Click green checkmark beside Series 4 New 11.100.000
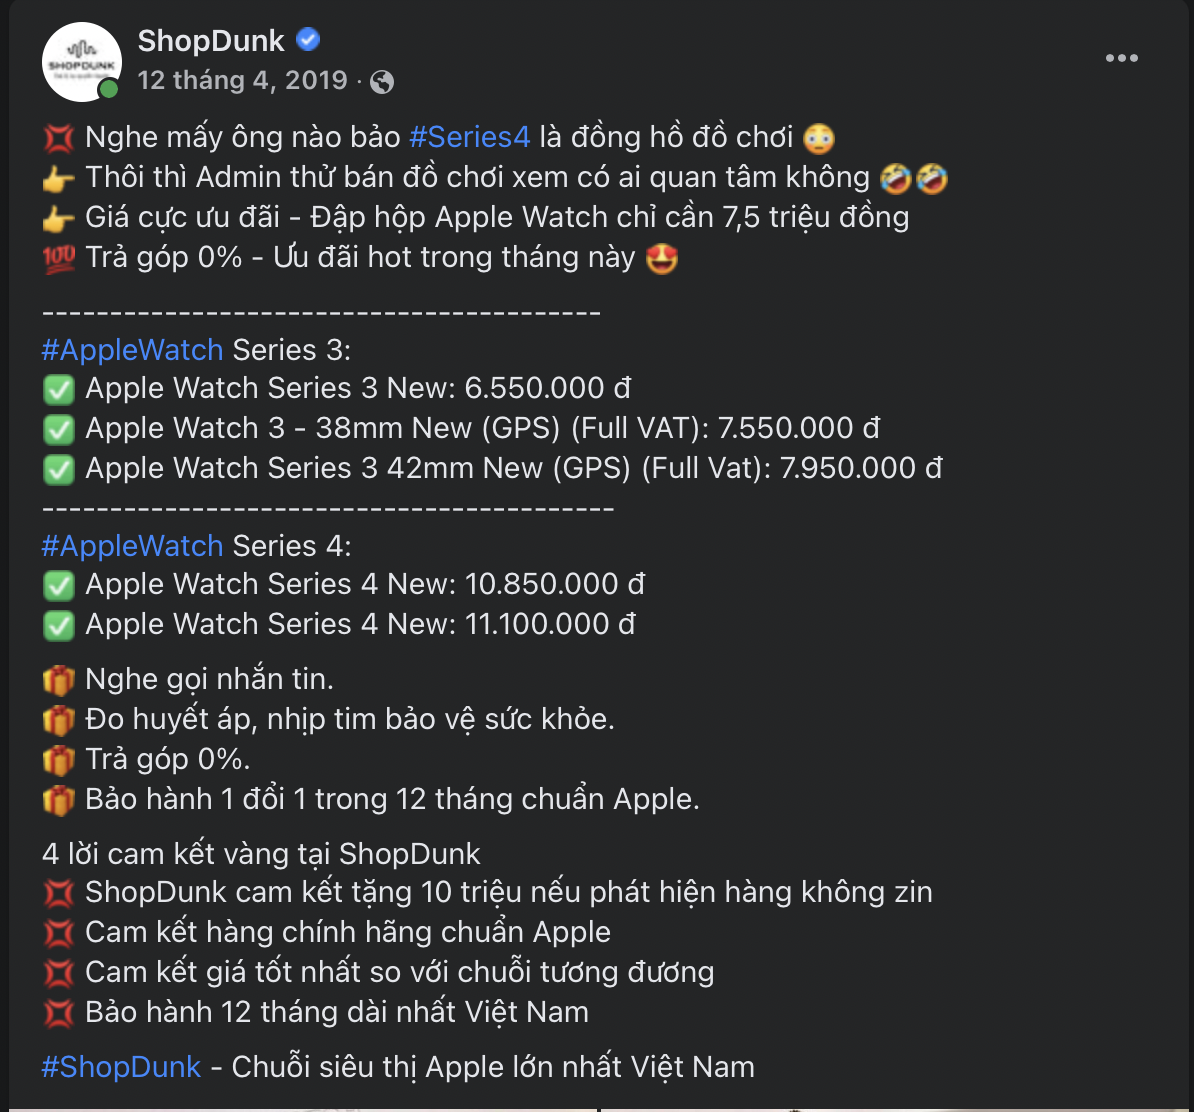Viewport: 1194px width, 1112px height. coord(59,625)
